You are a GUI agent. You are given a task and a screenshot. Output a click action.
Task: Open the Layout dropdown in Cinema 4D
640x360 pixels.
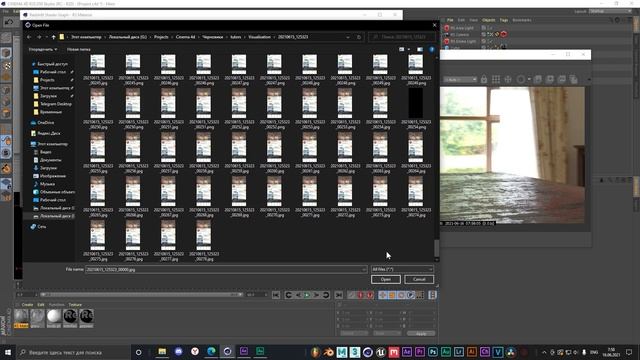point(610,11)
